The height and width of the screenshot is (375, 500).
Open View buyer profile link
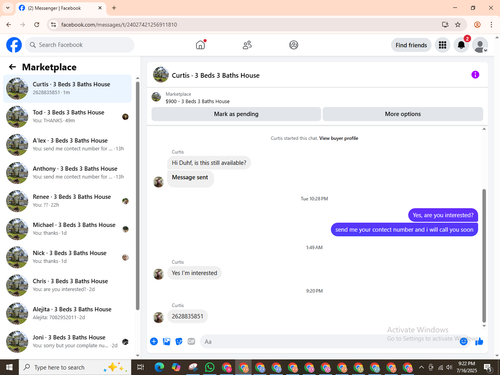[x=338, y=138]
